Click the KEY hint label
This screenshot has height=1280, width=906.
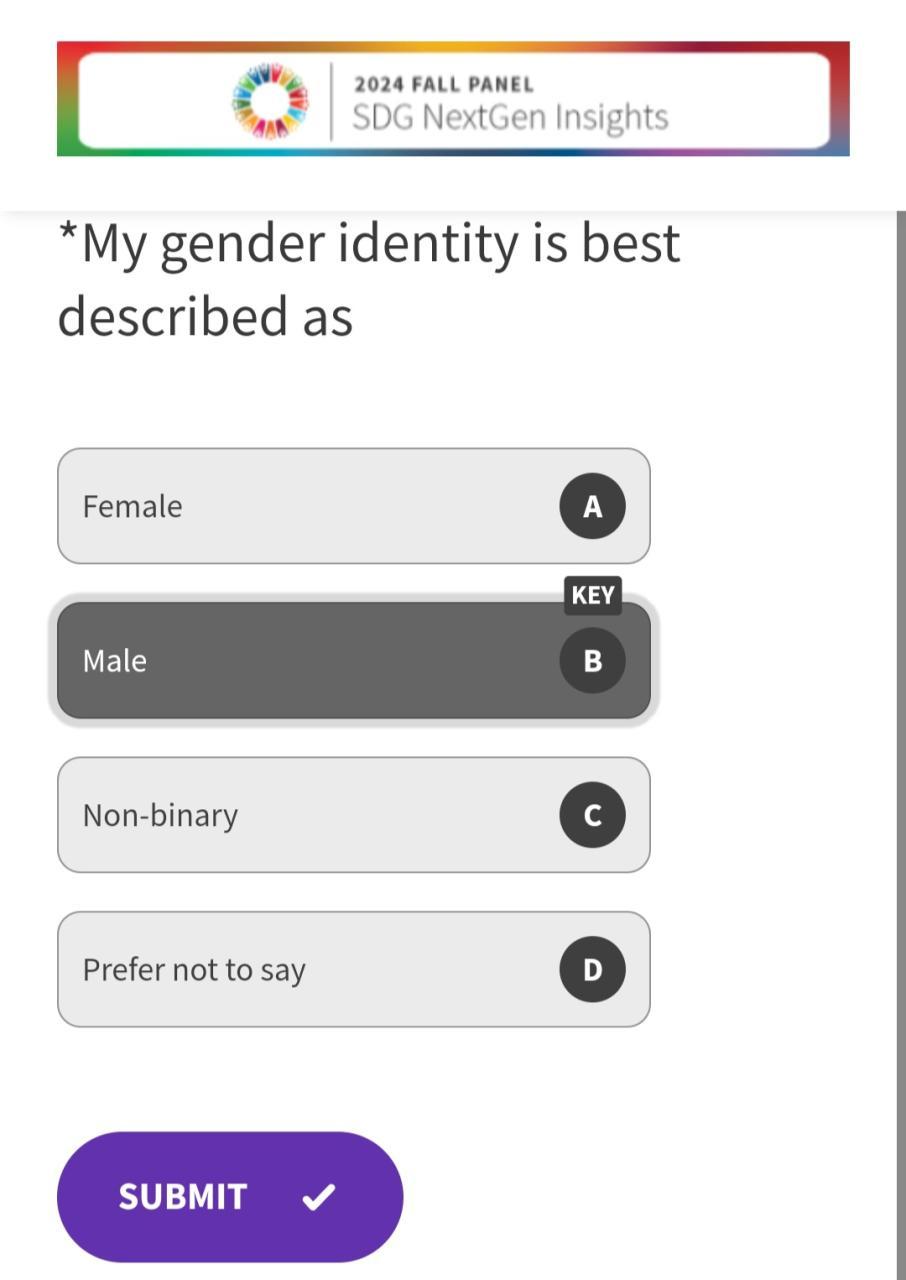tap(592, 596)
